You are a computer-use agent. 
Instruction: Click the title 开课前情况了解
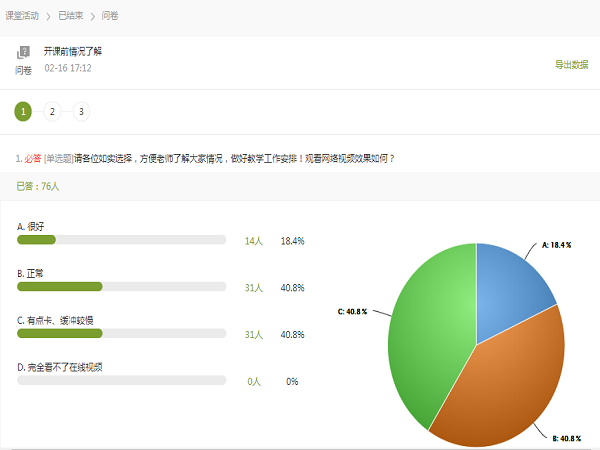pos(73,51)
